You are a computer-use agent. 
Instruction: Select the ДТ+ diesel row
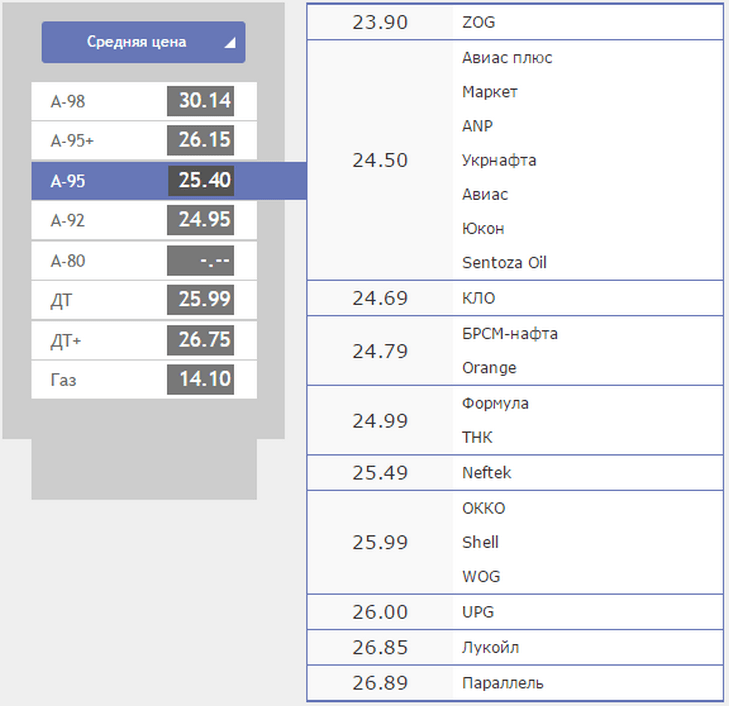[144, 340]
